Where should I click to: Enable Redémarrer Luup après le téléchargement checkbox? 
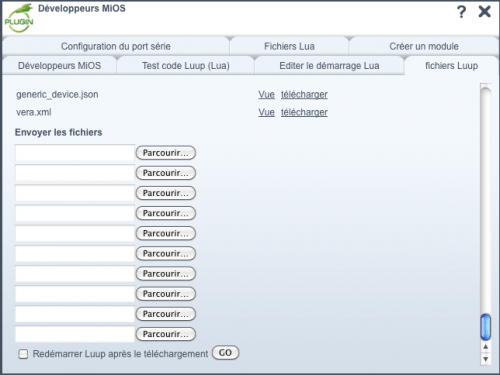tap(23, 354)
